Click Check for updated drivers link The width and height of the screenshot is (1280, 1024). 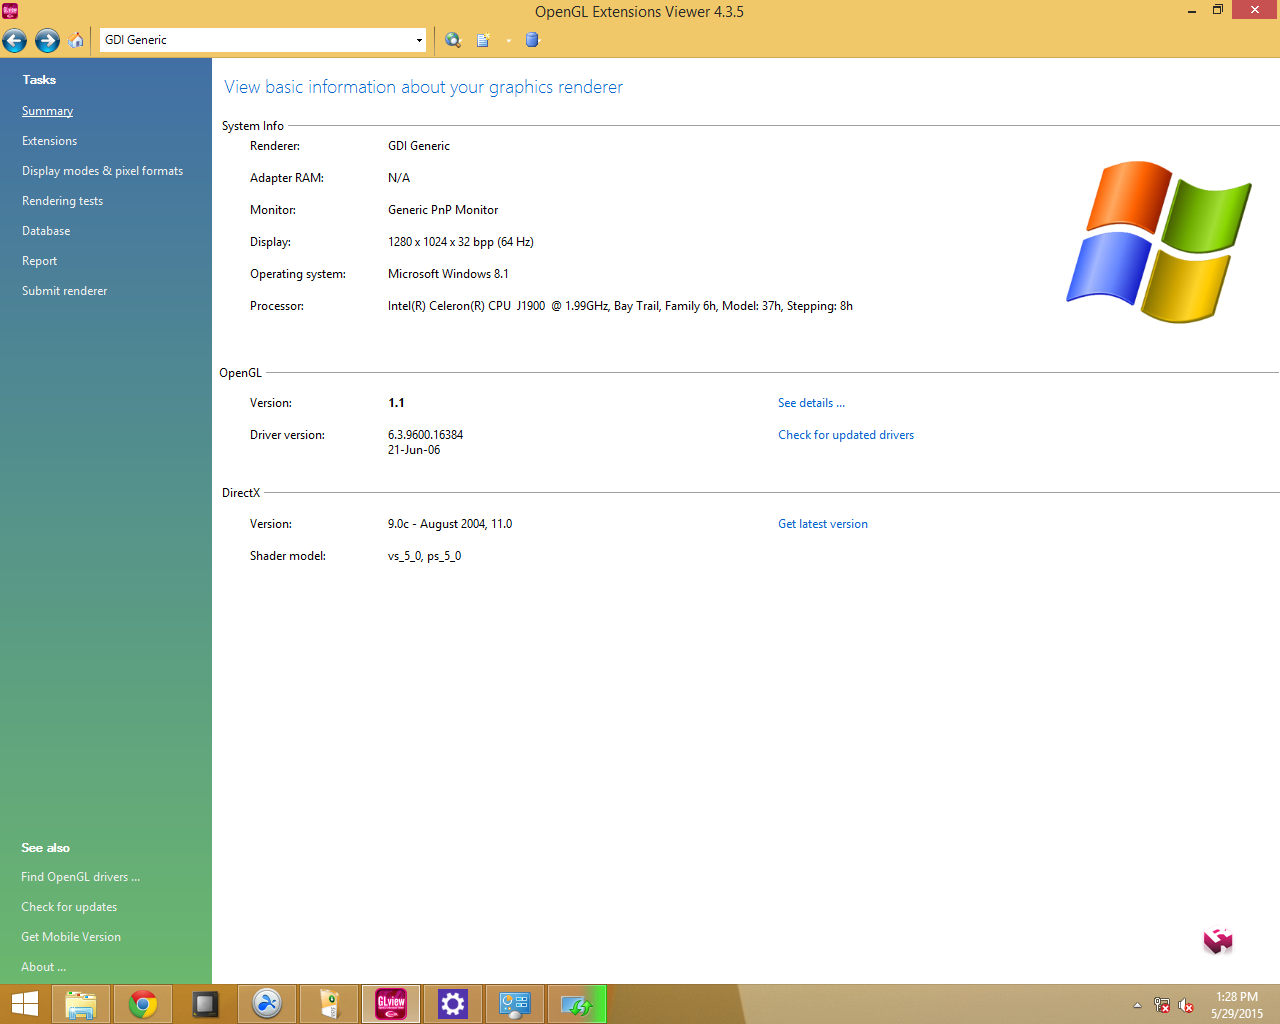[x=846, y=435]
